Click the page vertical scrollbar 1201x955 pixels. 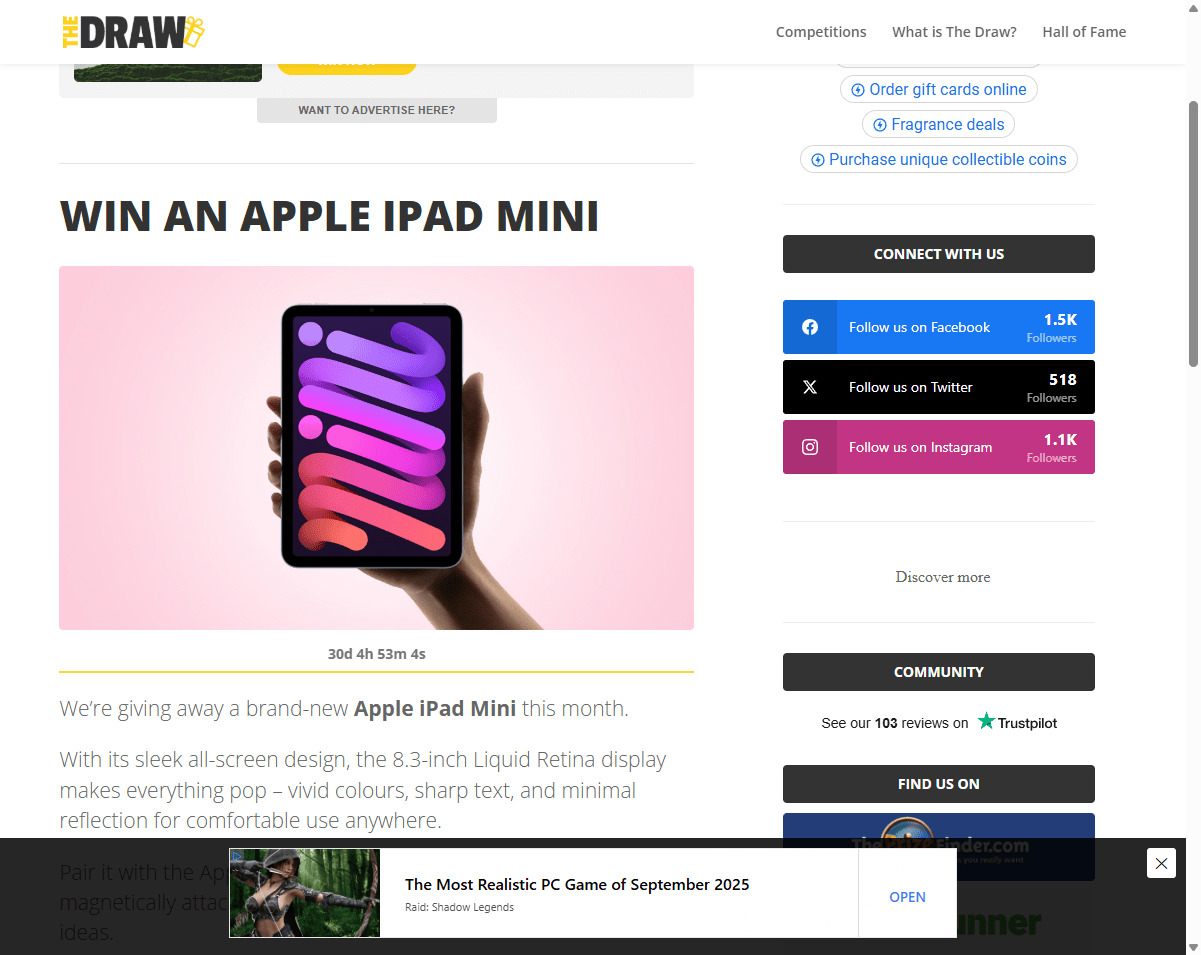pos(1193,233)
